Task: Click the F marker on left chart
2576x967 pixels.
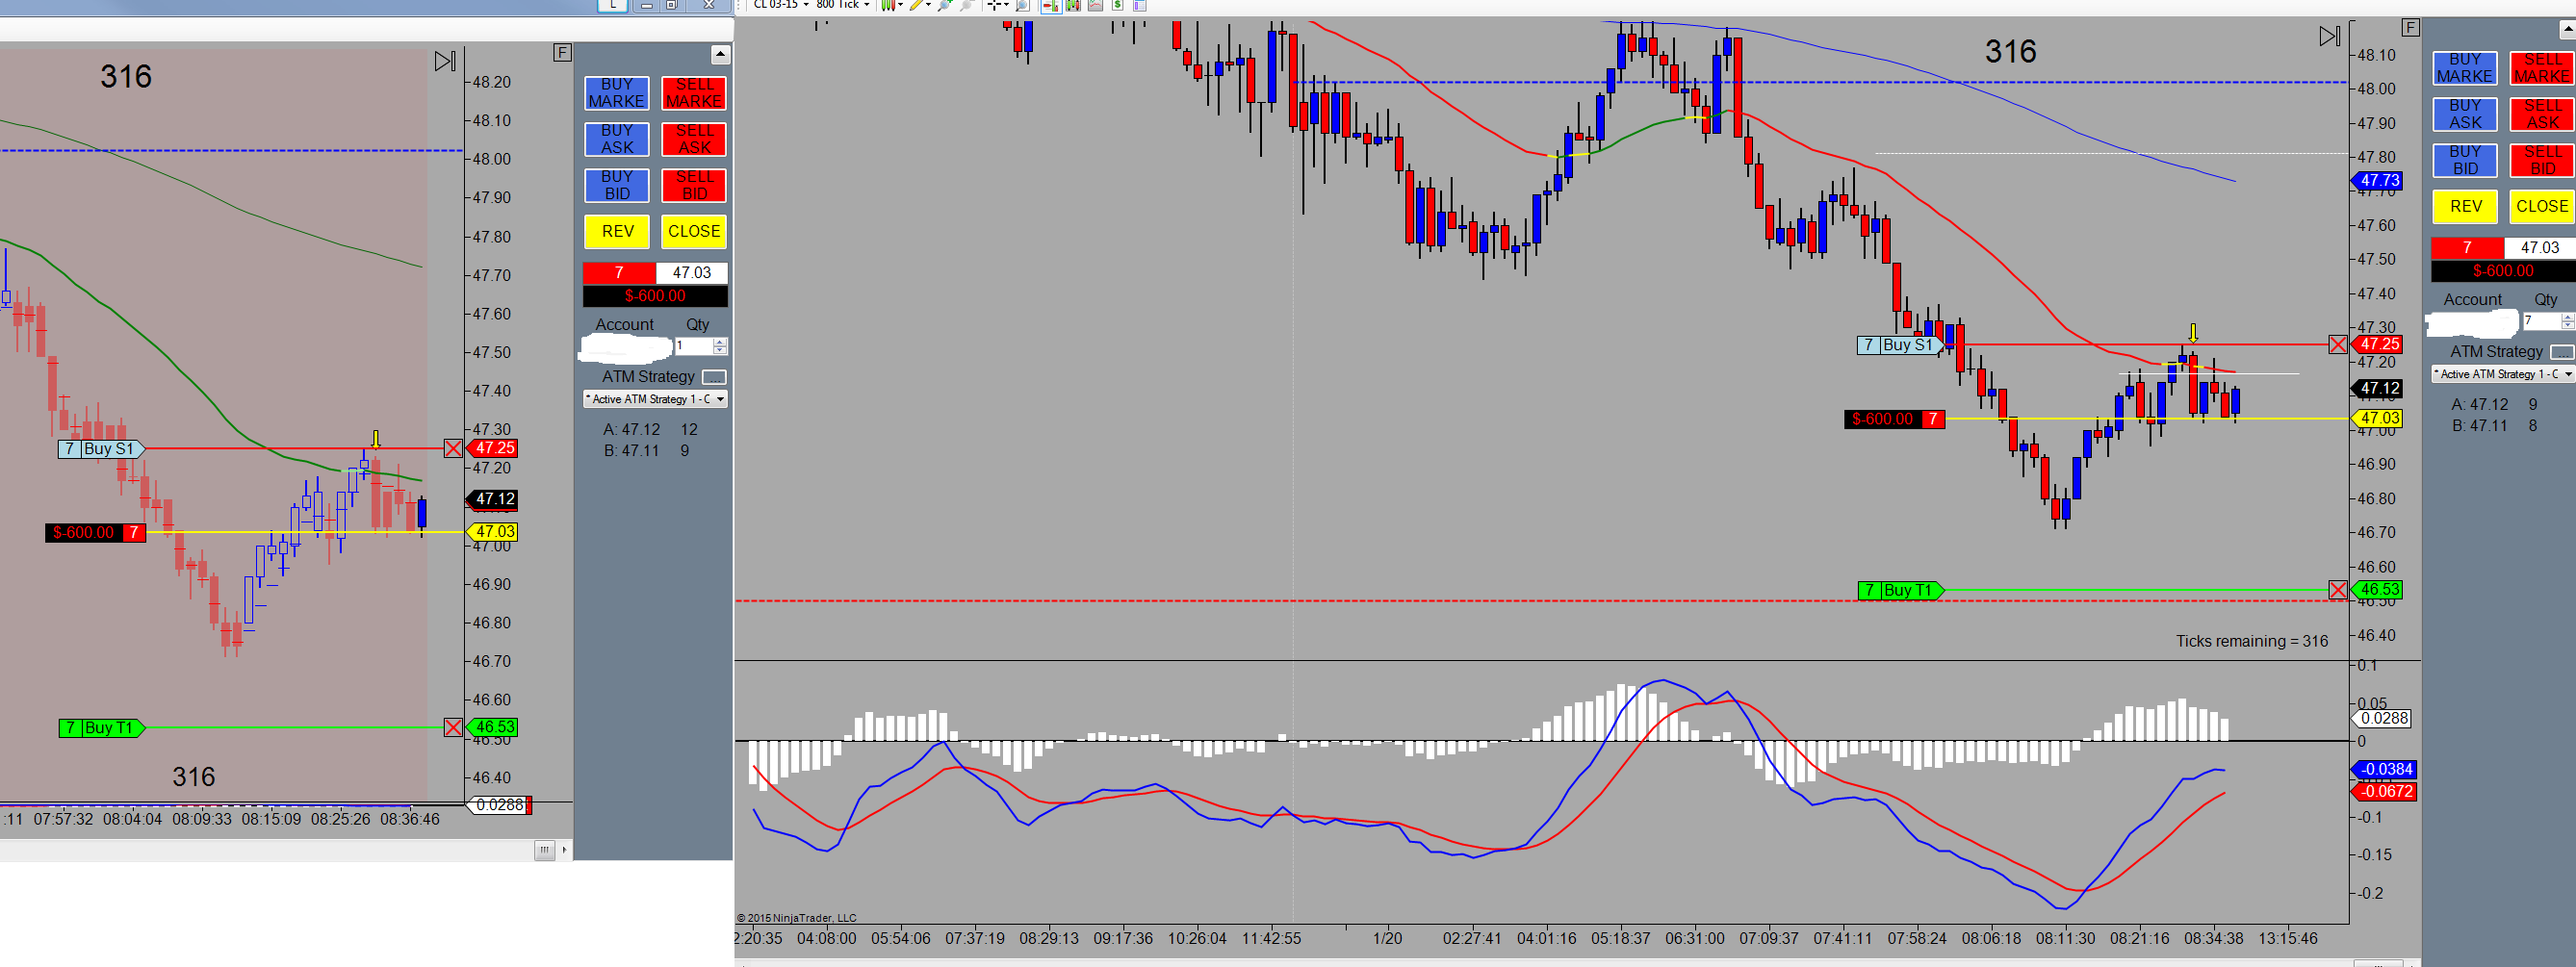Action: (x=562, y=52)
